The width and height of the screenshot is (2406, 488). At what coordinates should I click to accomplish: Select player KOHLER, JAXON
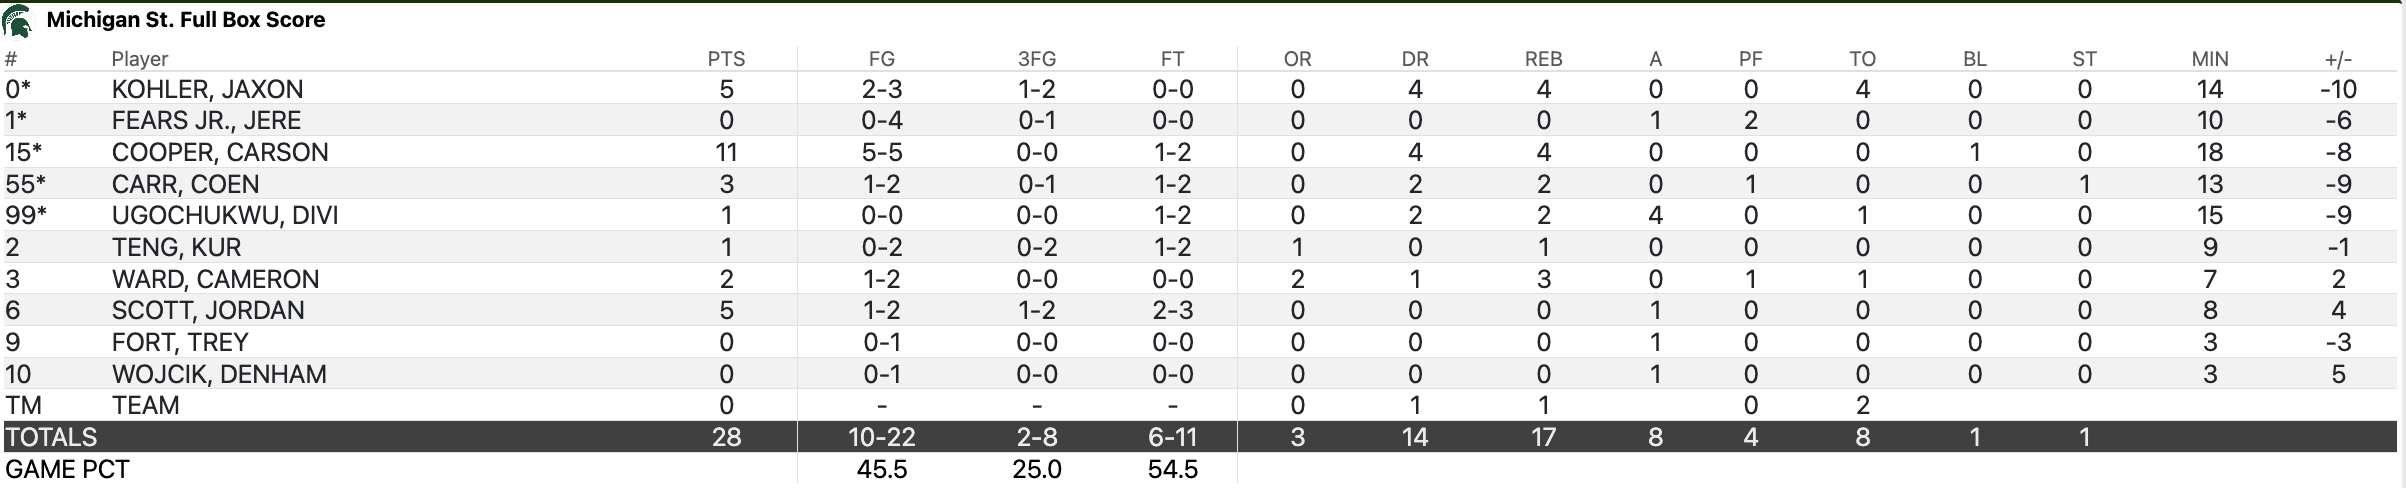tap(207, 89)
